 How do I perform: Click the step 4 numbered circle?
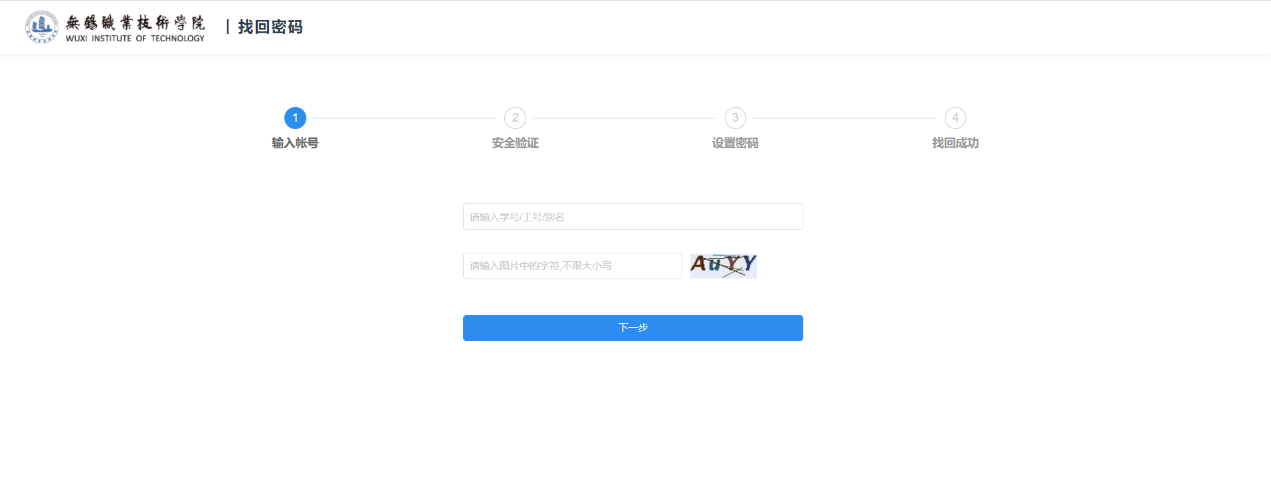tap(955, 118)
